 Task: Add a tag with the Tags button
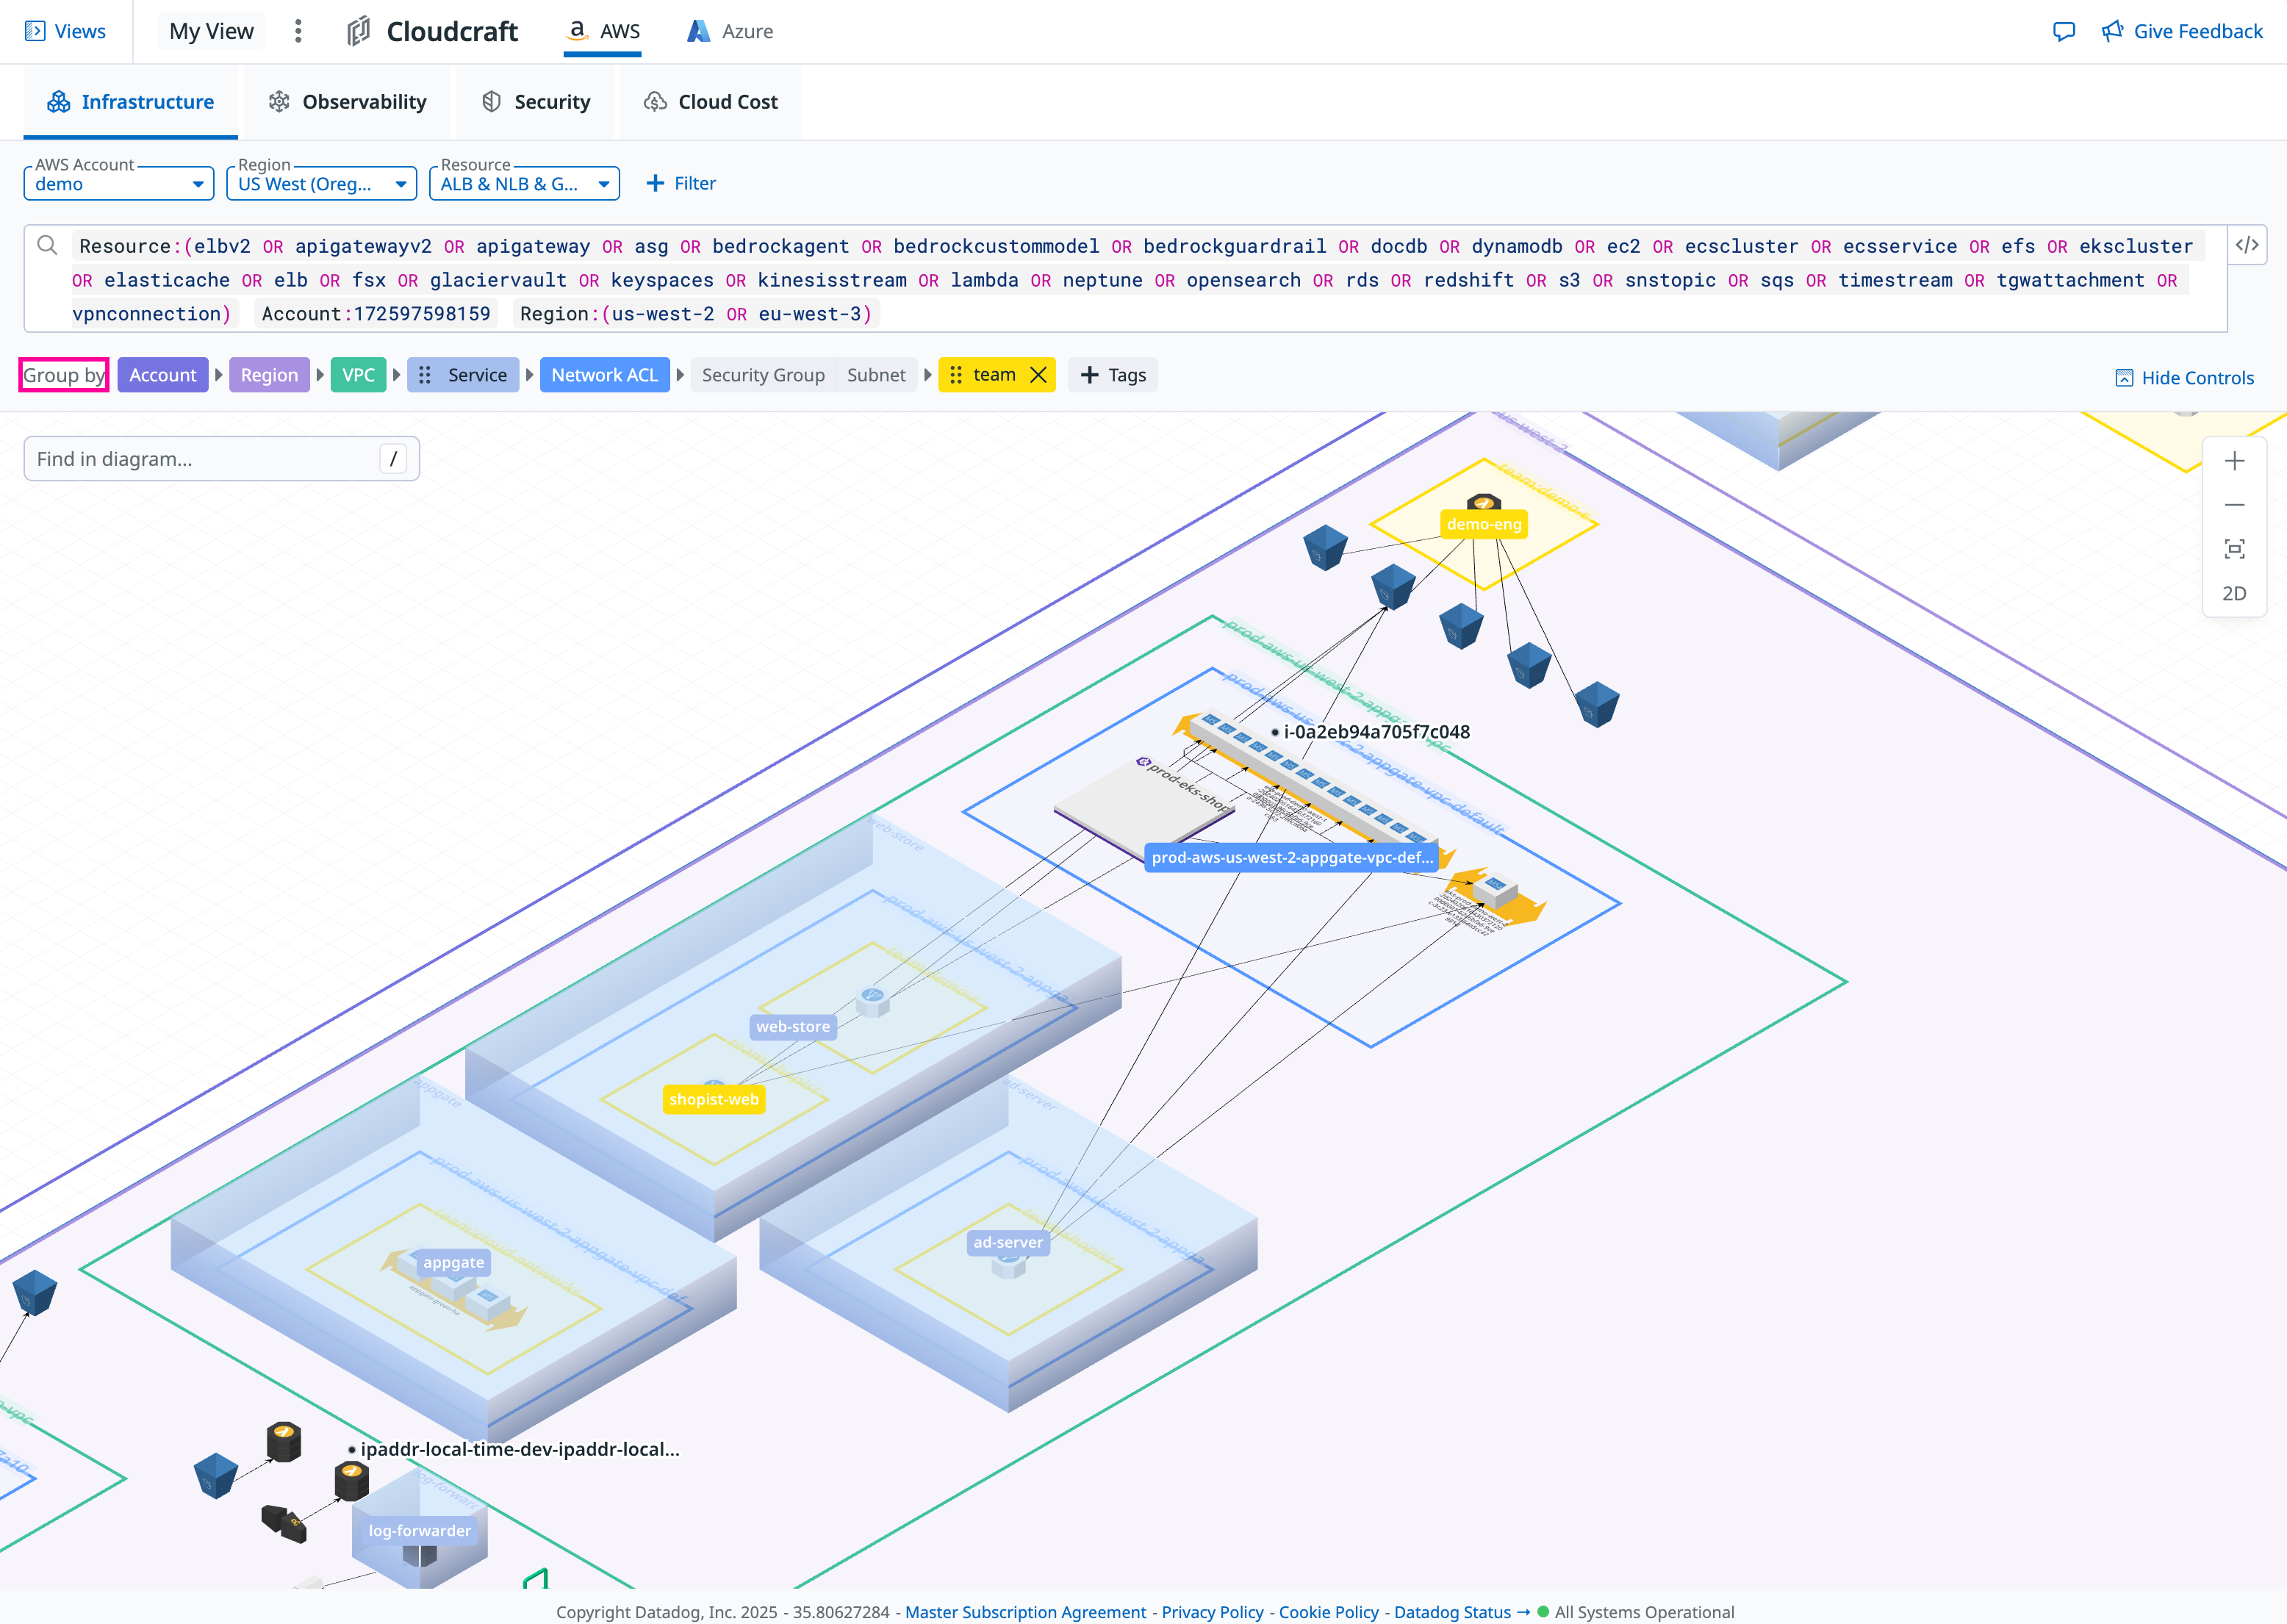coord(1112,375)
